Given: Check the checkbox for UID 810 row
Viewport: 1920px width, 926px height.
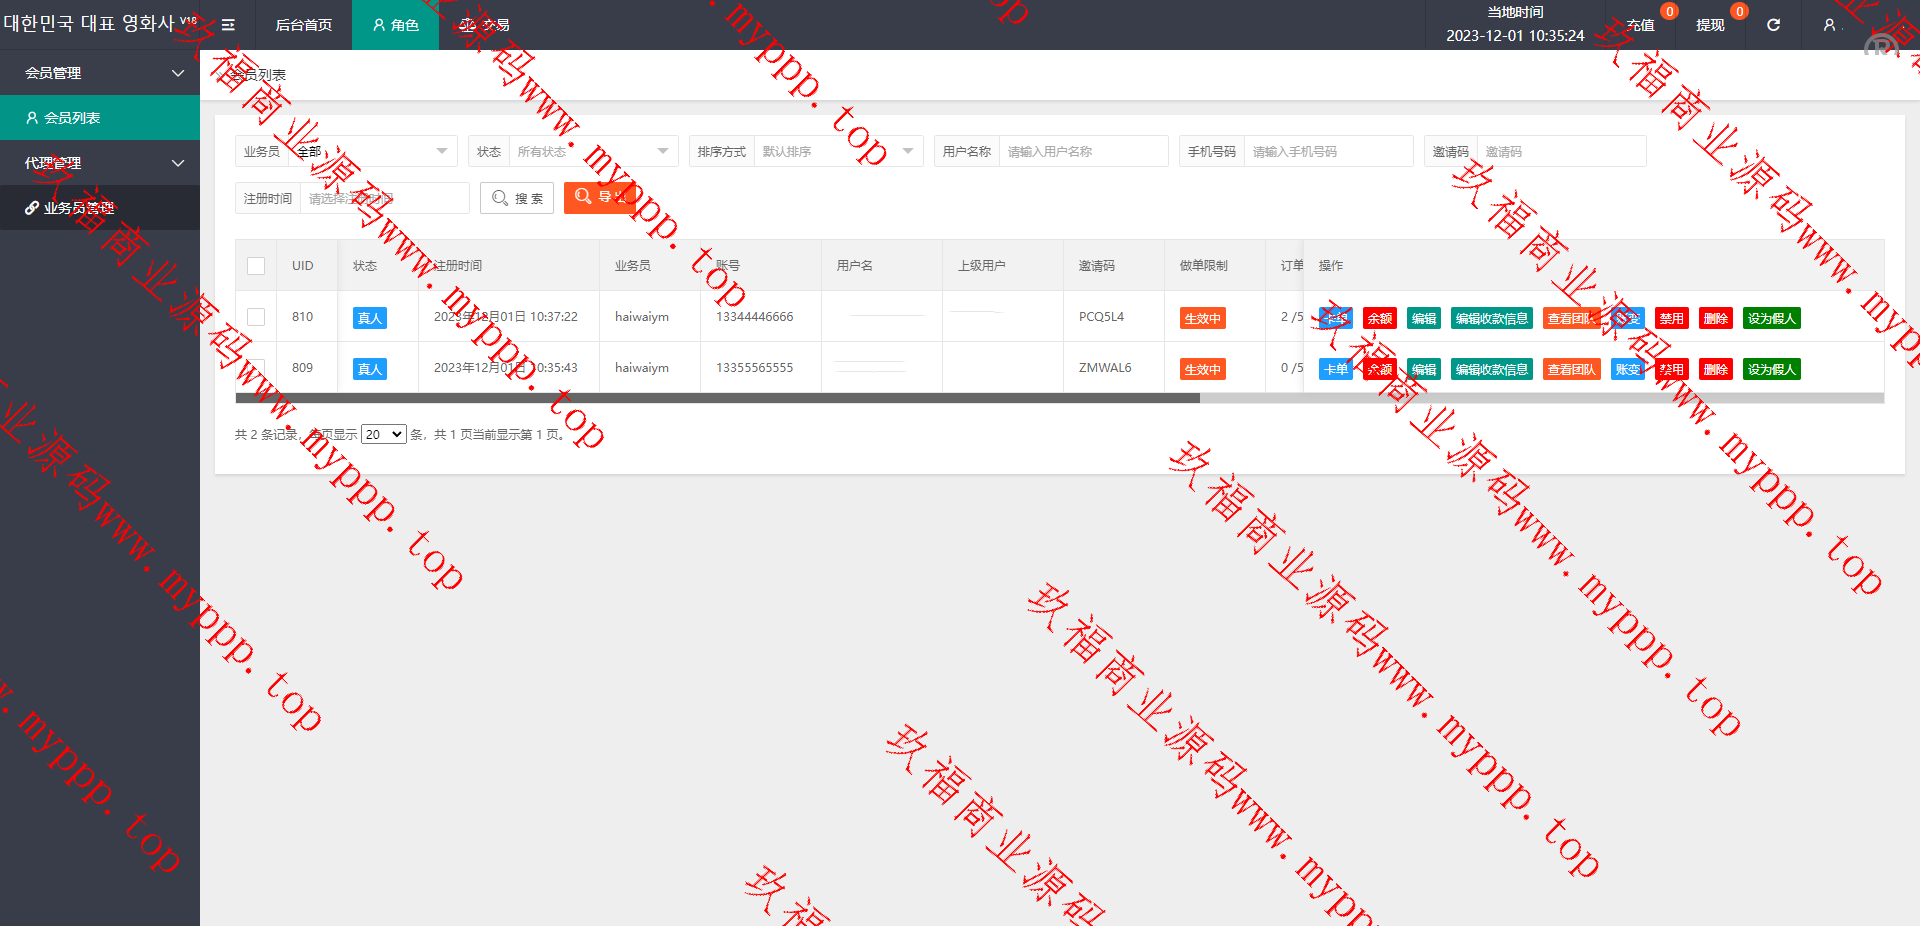Looking at the screenshot, I should pos(256,317).
